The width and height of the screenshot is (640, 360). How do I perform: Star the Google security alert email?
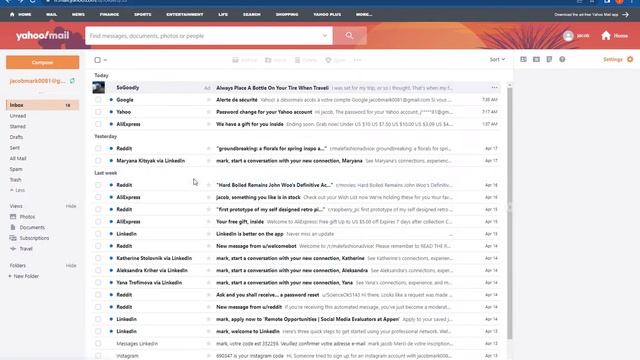tap(209, 100)
